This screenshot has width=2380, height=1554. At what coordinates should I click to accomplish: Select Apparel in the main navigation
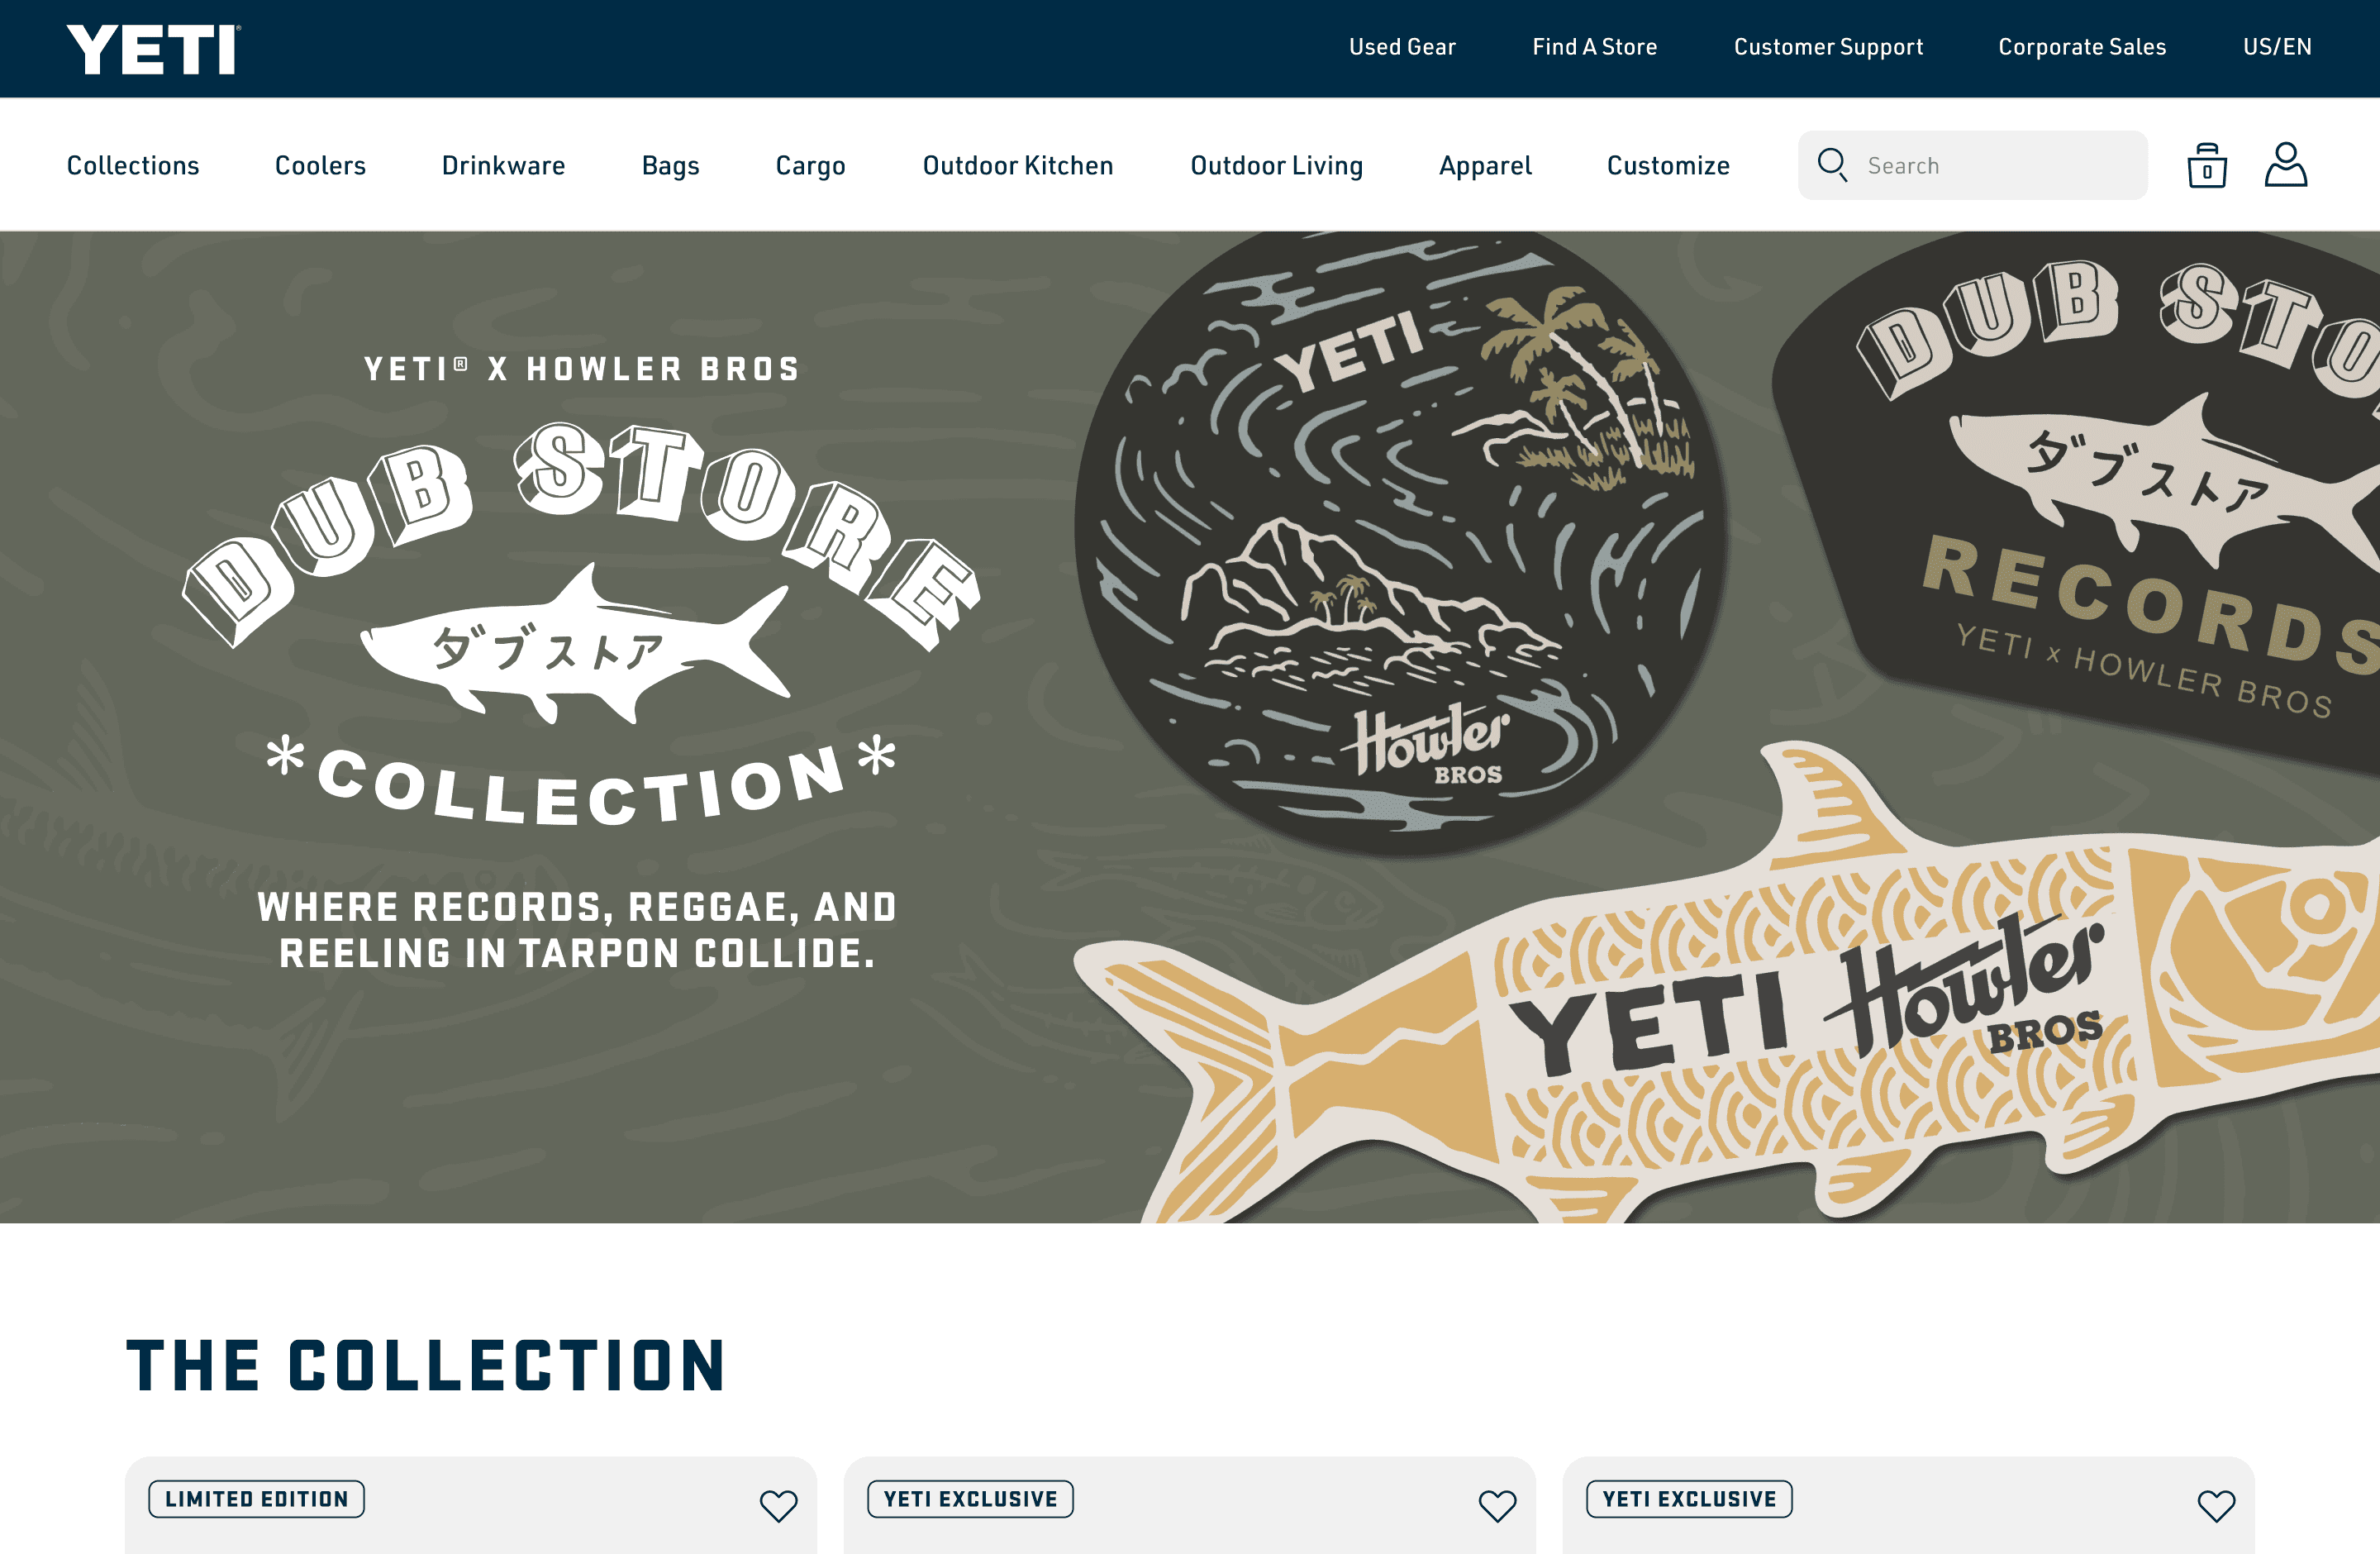click(1485, 166)
